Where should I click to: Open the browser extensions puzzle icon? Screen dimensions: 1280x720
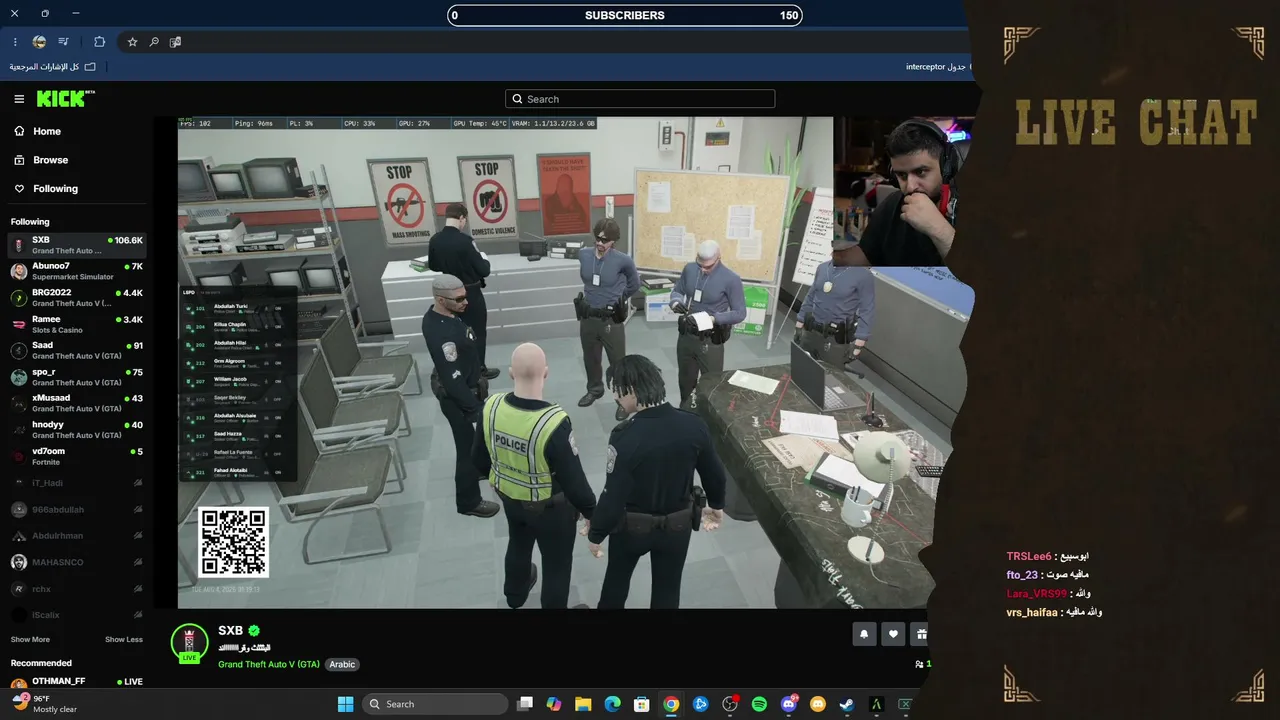[99, 42]
